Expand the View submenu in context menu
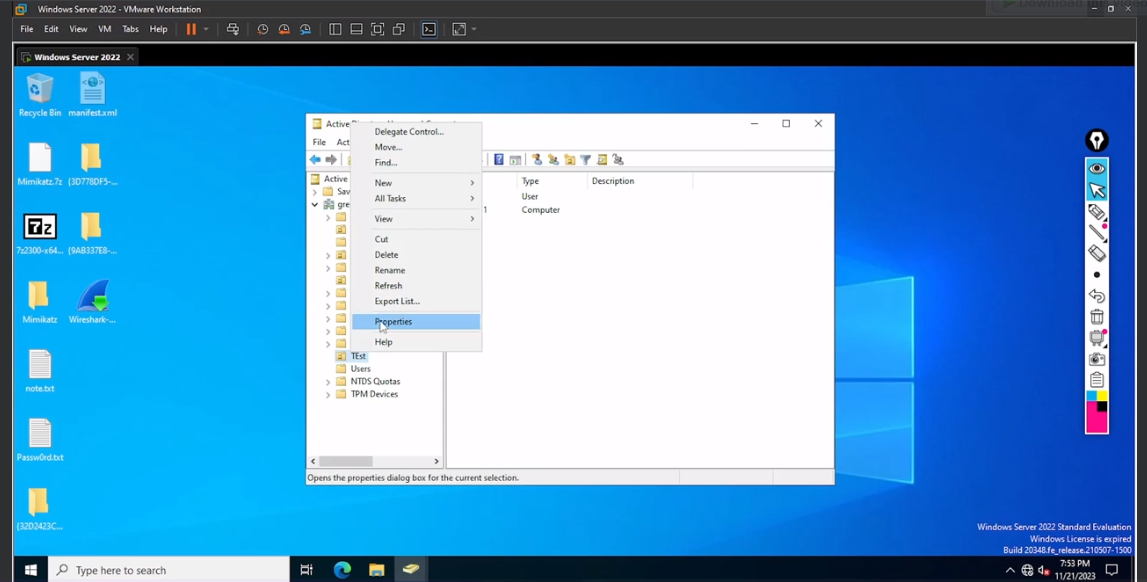1147x582 pixels. pyautogui.click(x=415, y=219)
